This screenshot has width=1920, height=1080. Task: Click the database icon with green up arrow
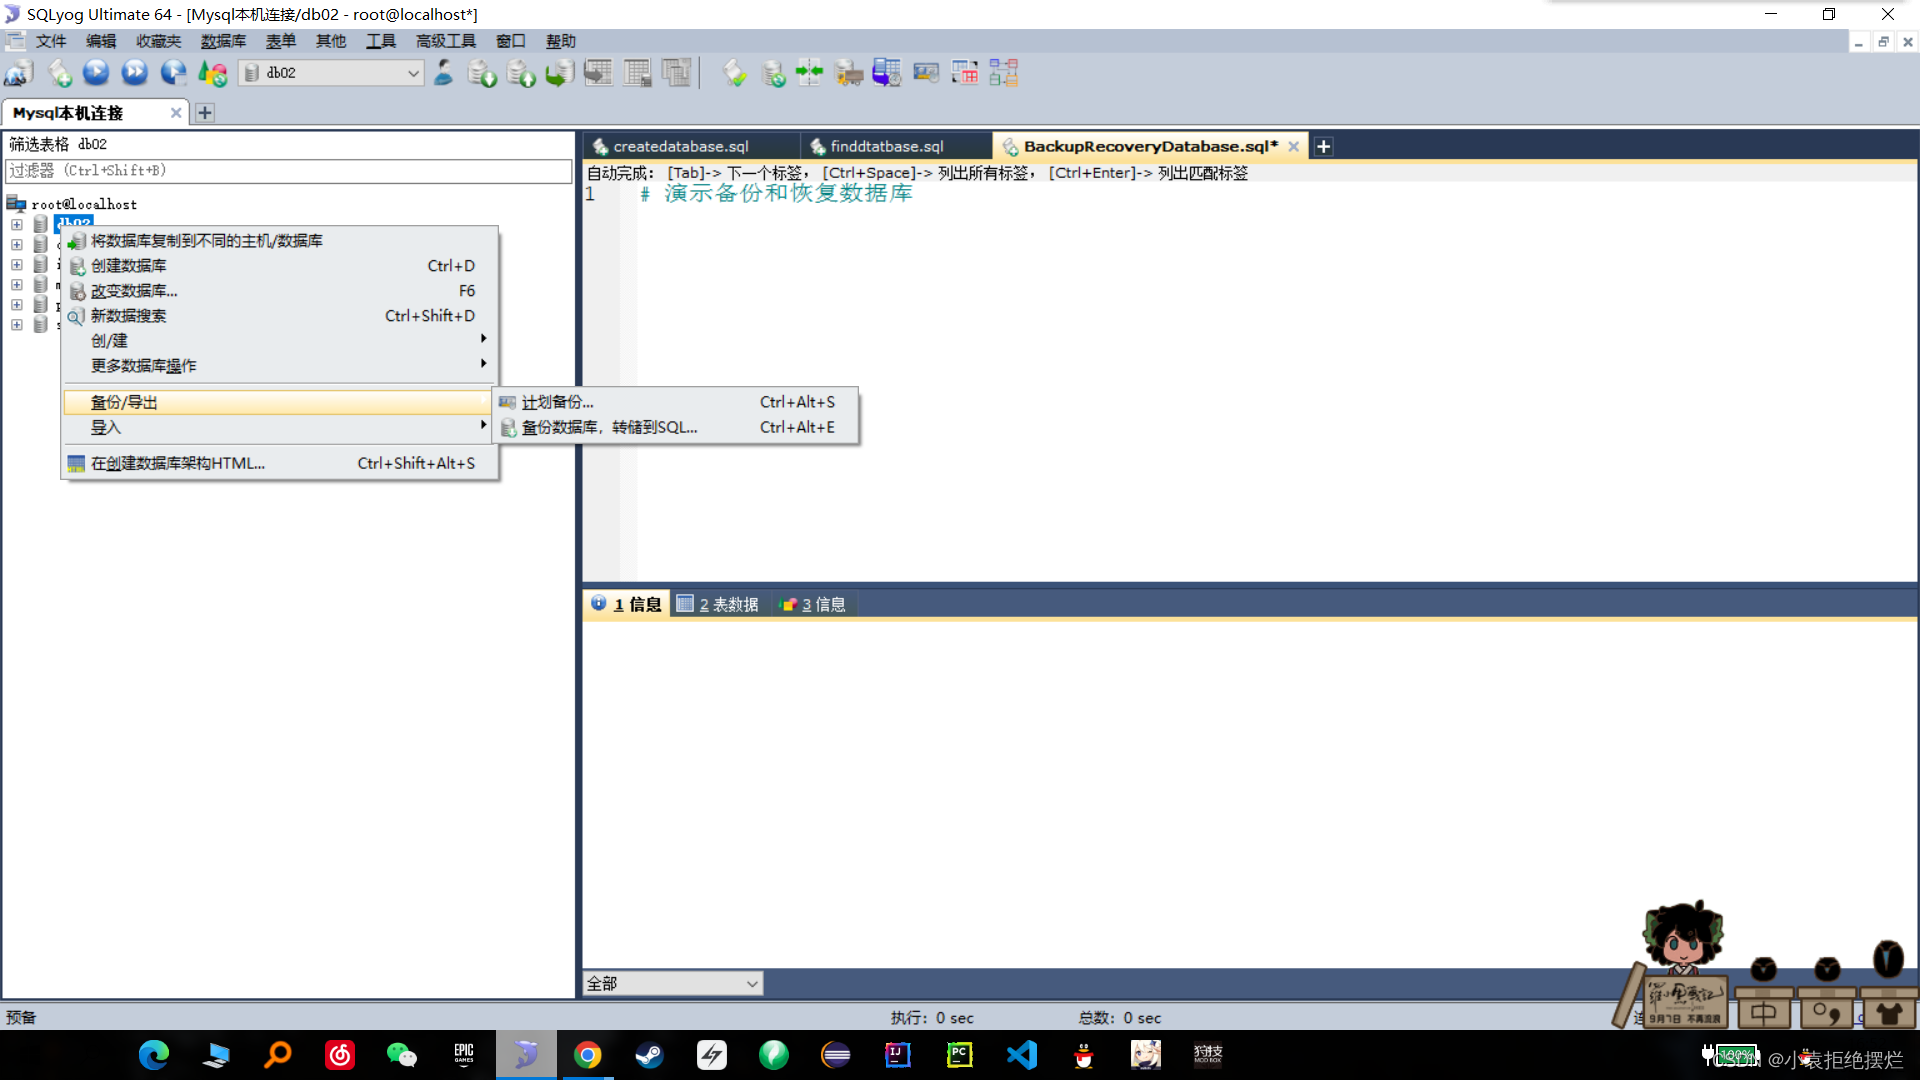(x=521, y=73)
